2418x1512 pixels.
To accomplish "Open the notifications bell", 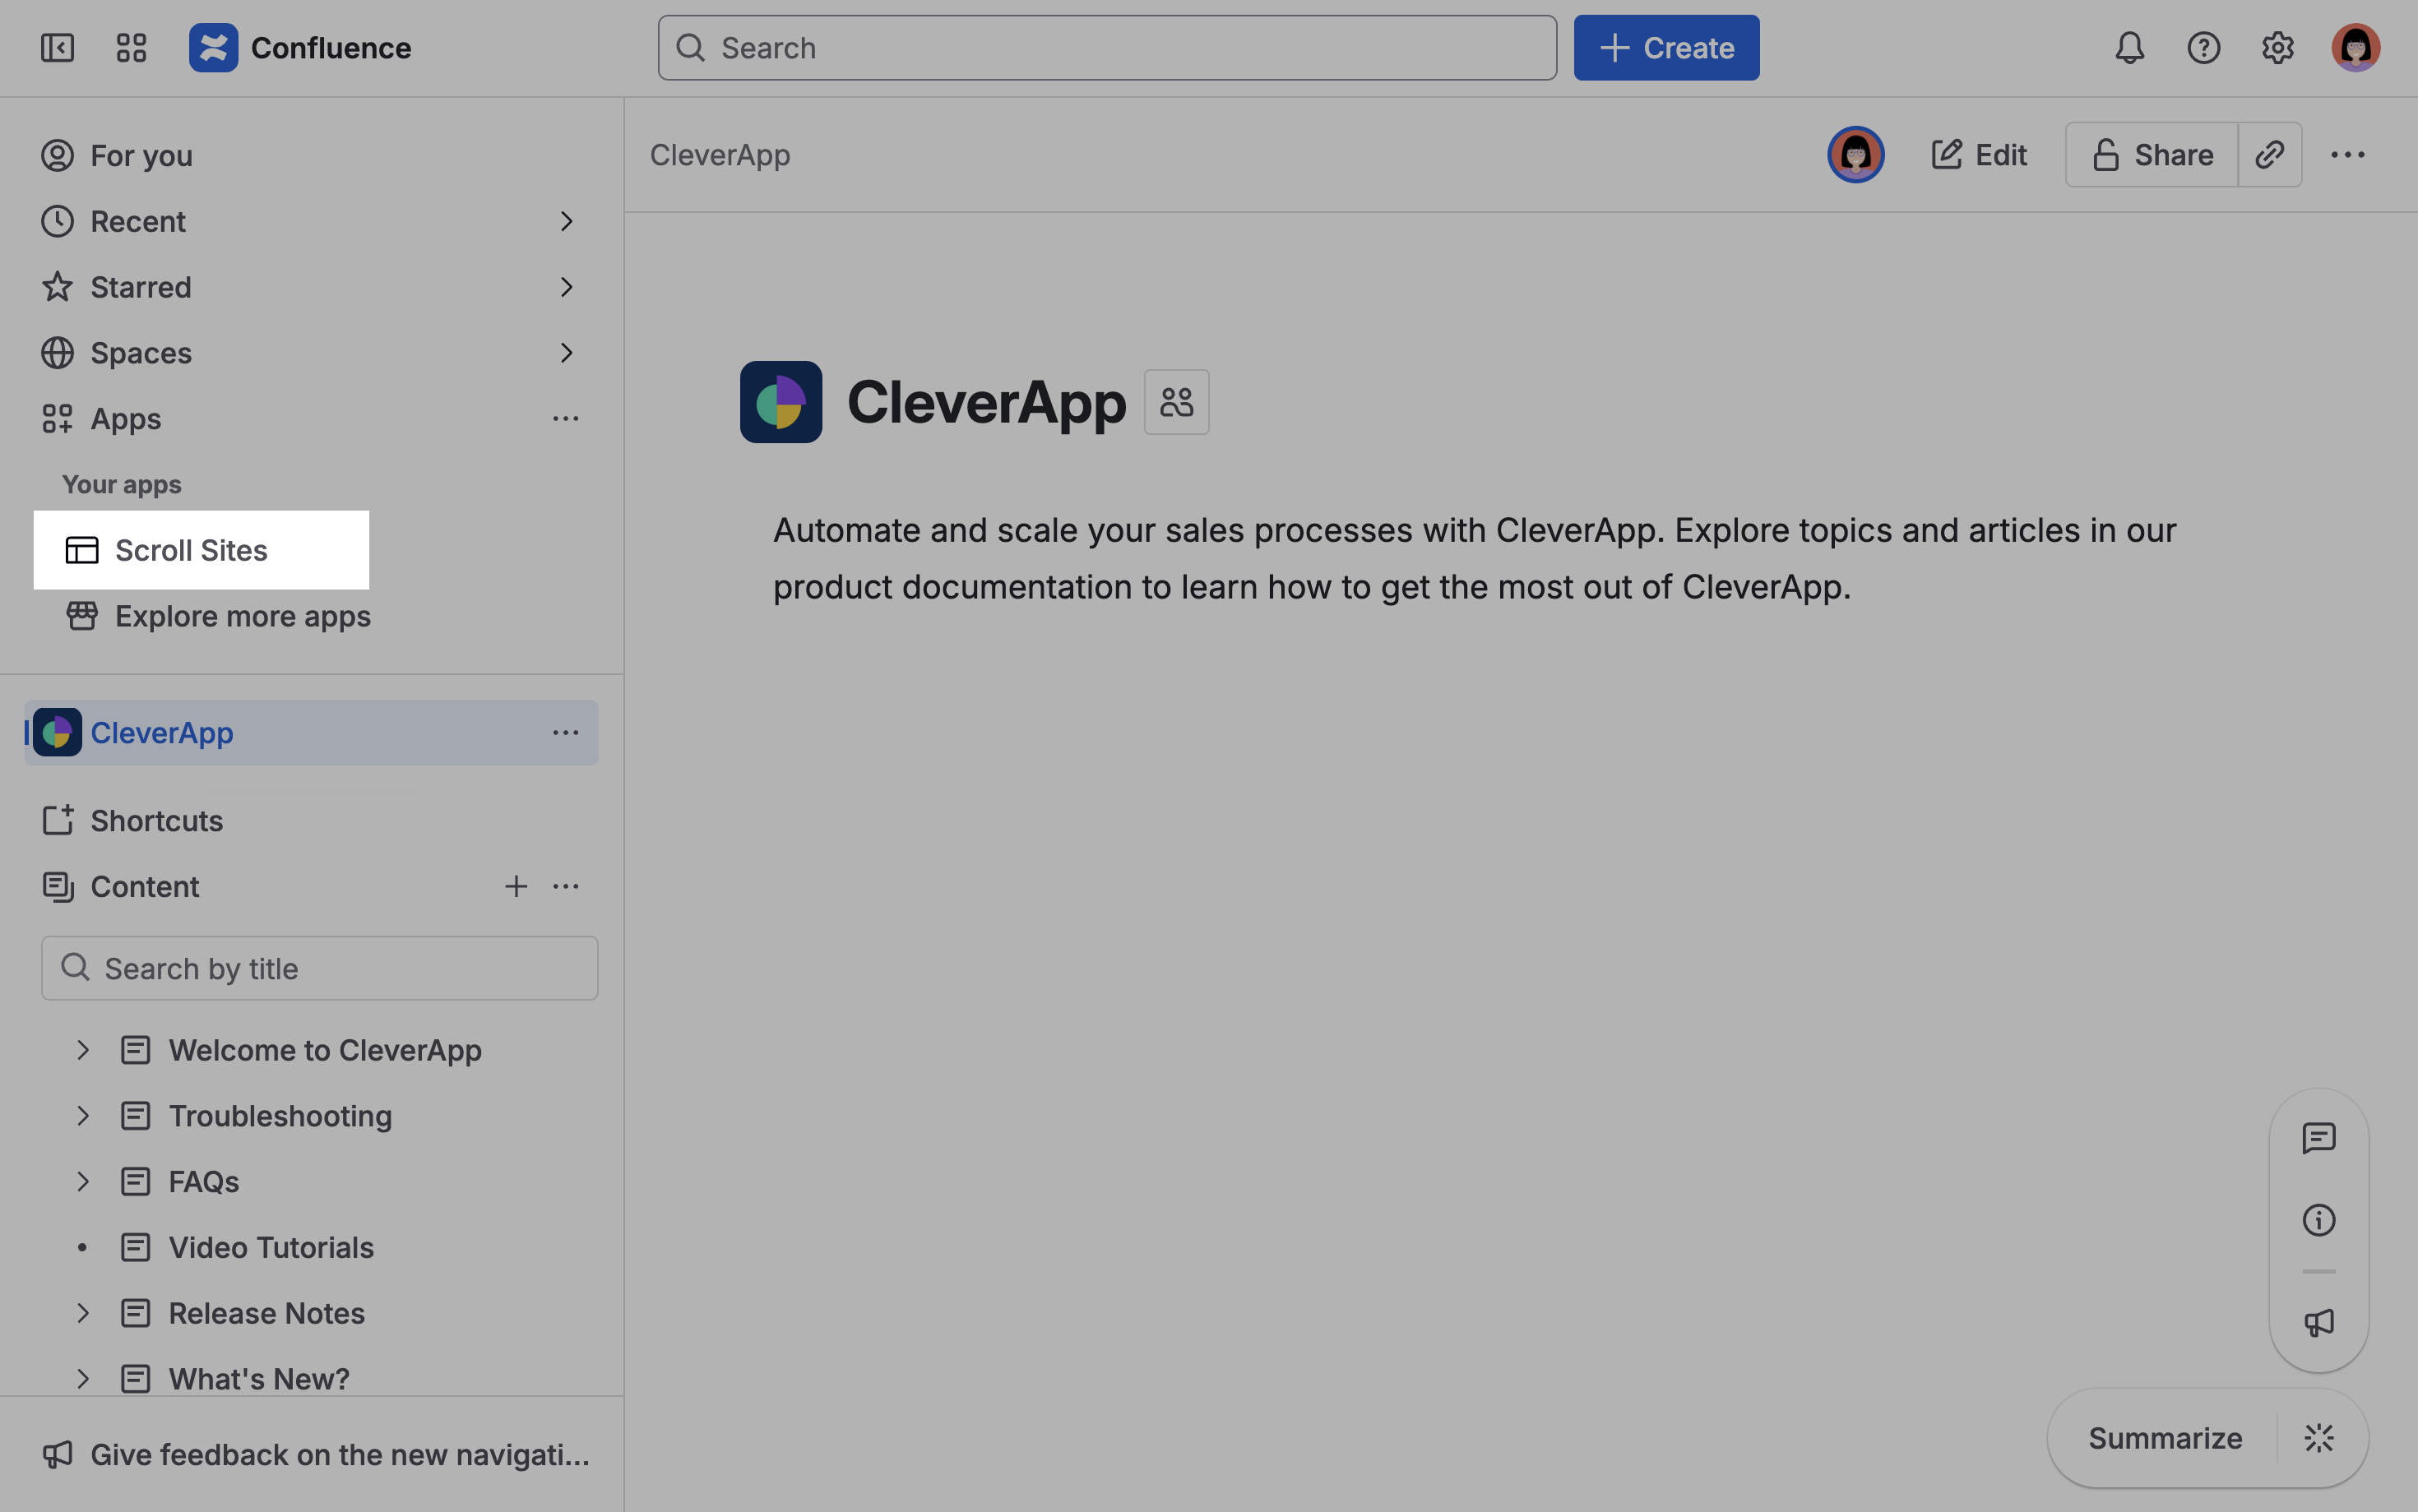I will pos(2129,47).
